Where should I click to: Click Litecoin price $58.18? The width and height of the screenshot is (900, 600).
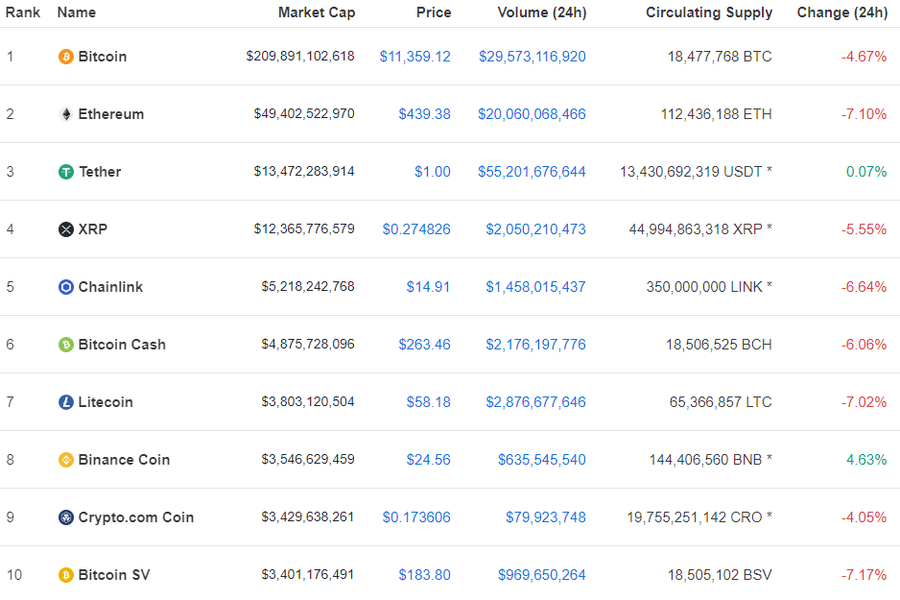(x=429, y=402)
